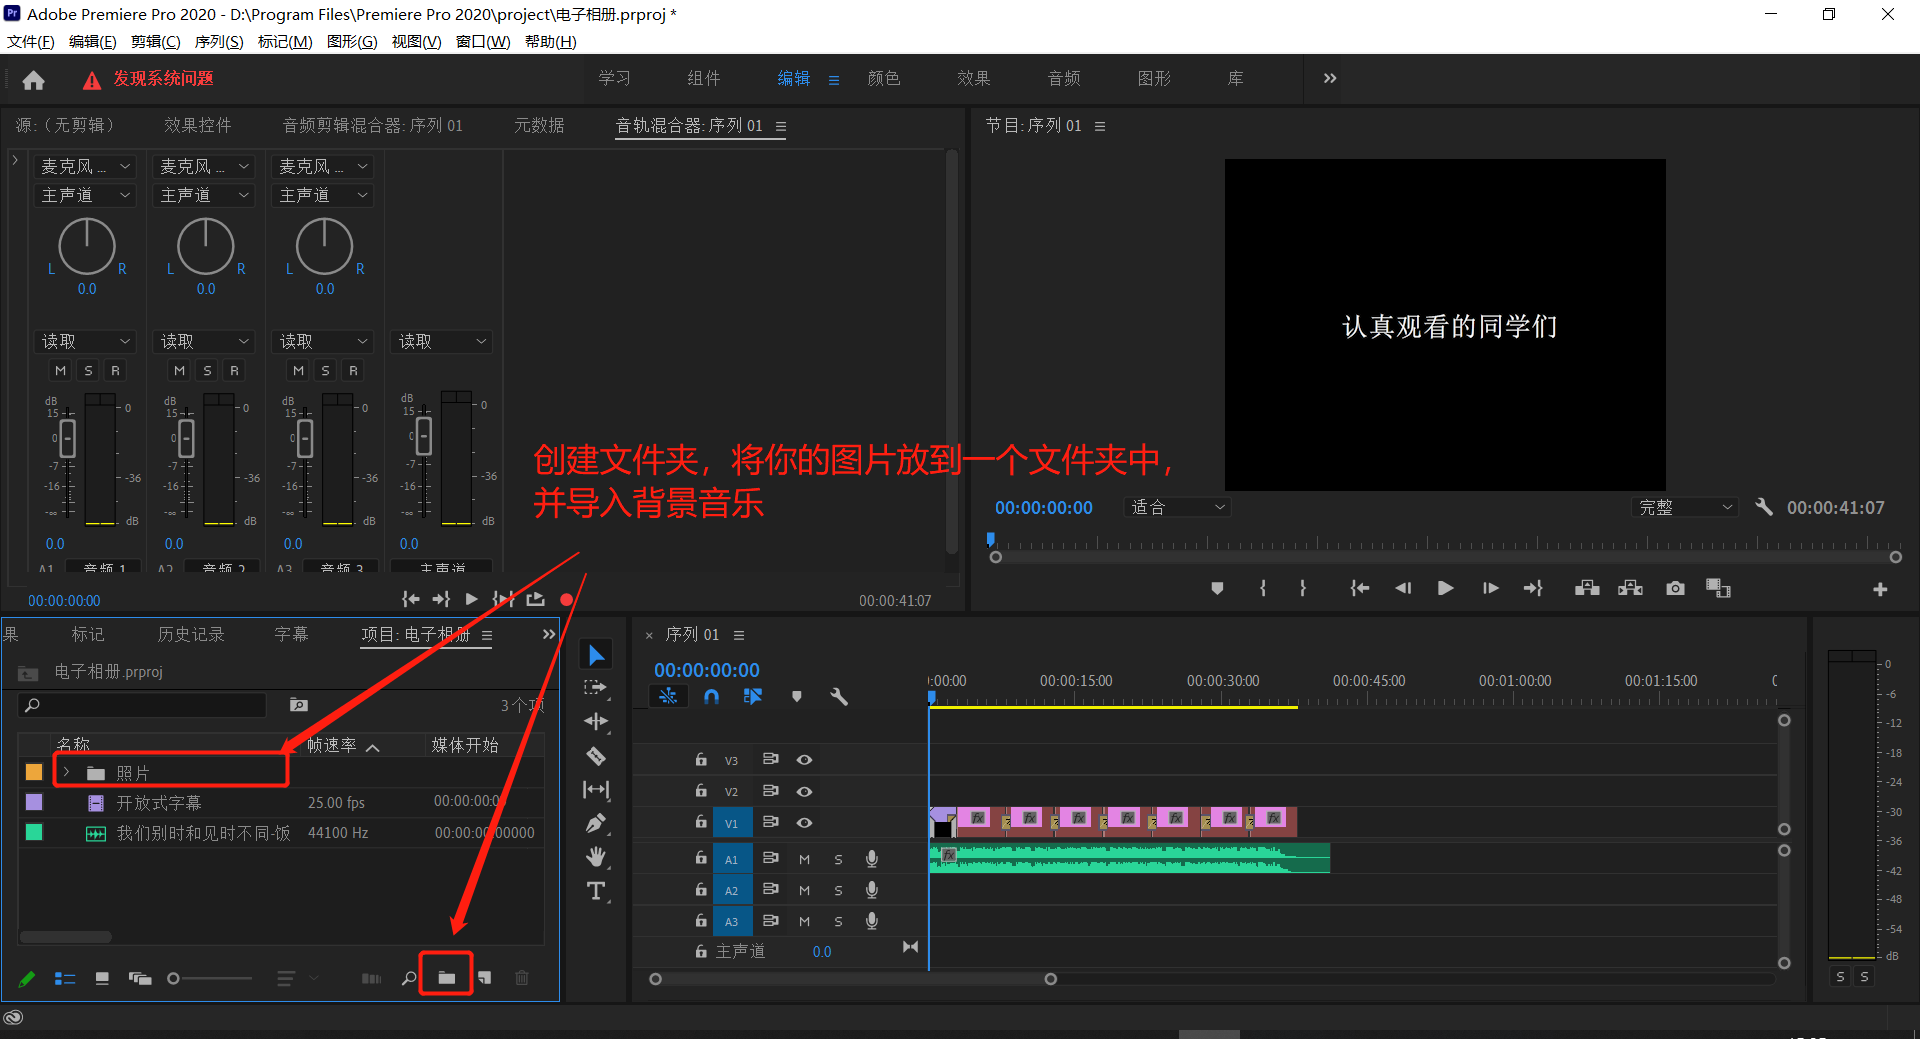Hide the V1 track output
The width and height of the screenshot is (1920, 1039).
(x=804, y=823)
